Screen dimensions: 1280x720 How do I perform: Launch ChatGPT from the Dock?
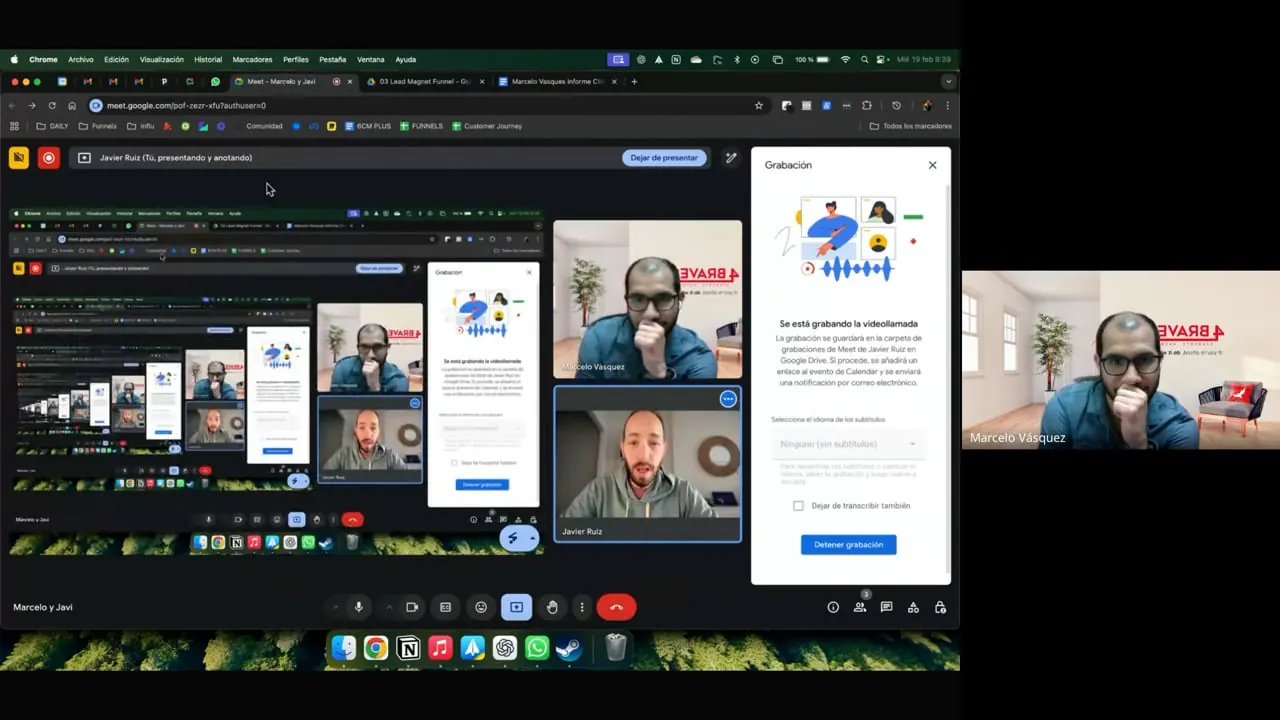(x=504, y=648)
